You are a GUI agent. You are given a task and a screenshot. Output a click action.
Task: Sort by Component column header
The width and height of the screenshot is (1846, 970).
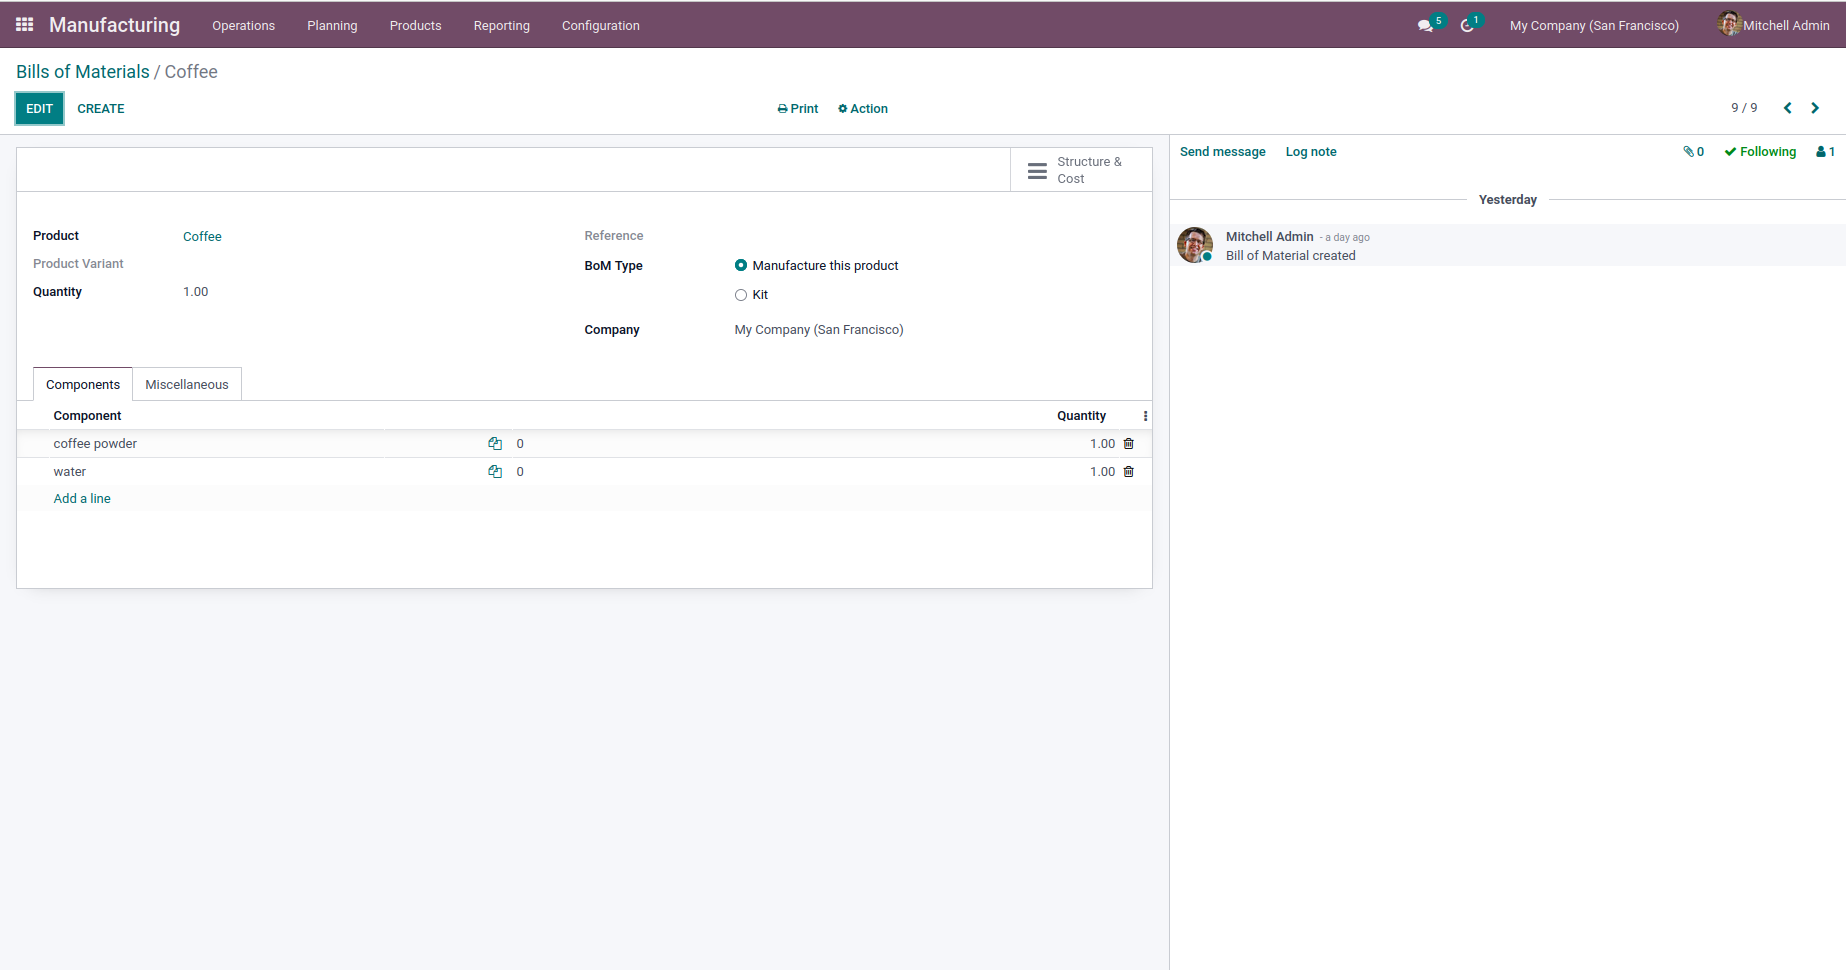(x=87, y=416)
